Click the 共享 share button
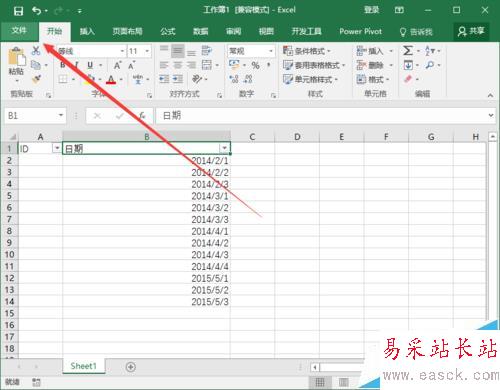500x390 pixels. click(471, 31)
